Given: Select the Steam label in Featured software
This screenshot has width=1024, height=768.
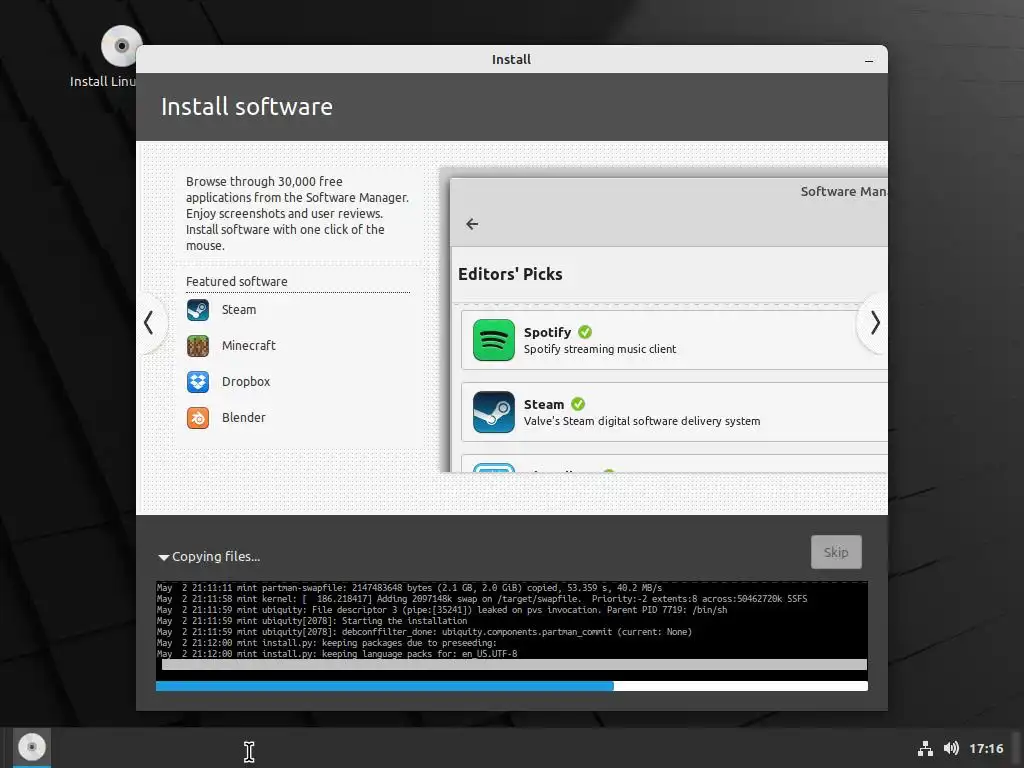Looking at the screenshot, I should [x=239, y=310].
